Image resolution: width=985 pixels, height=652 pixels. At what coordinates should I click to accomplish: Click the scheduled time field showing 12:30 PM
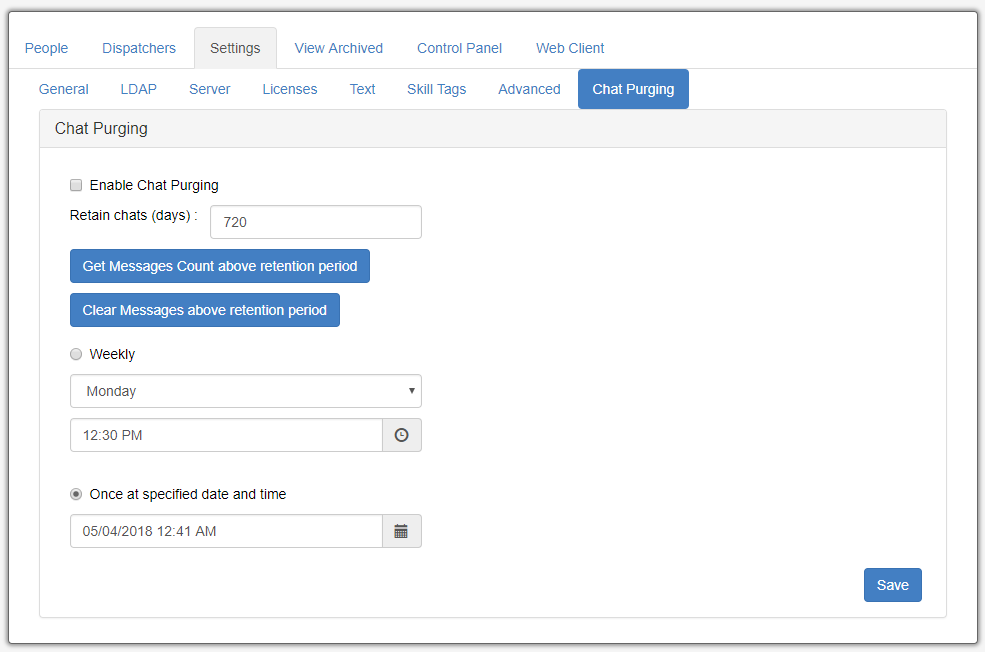point(225,435)
